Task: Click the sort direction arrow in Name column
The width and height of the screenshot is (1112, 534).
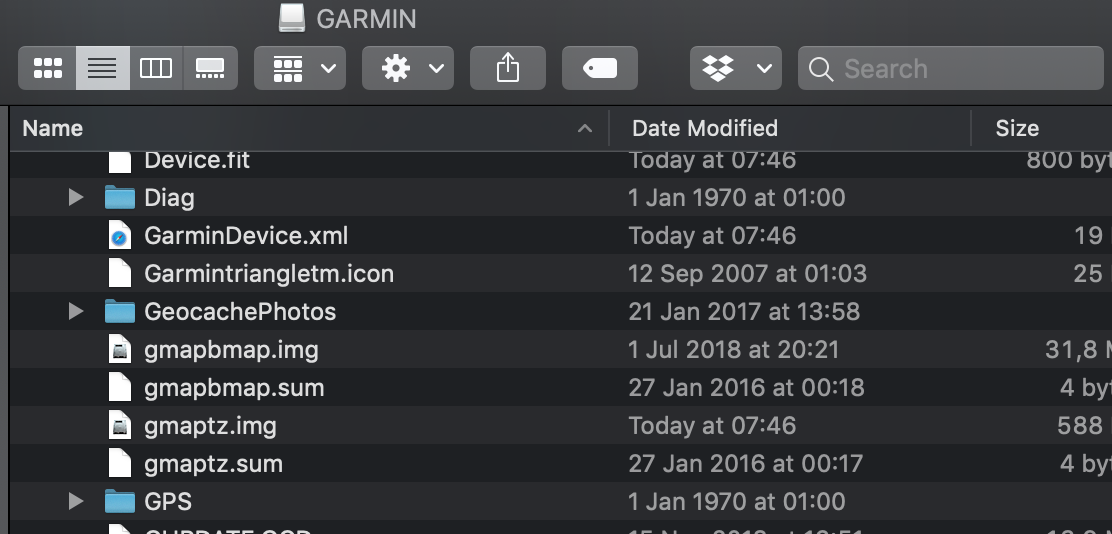Action: [584, 128]
